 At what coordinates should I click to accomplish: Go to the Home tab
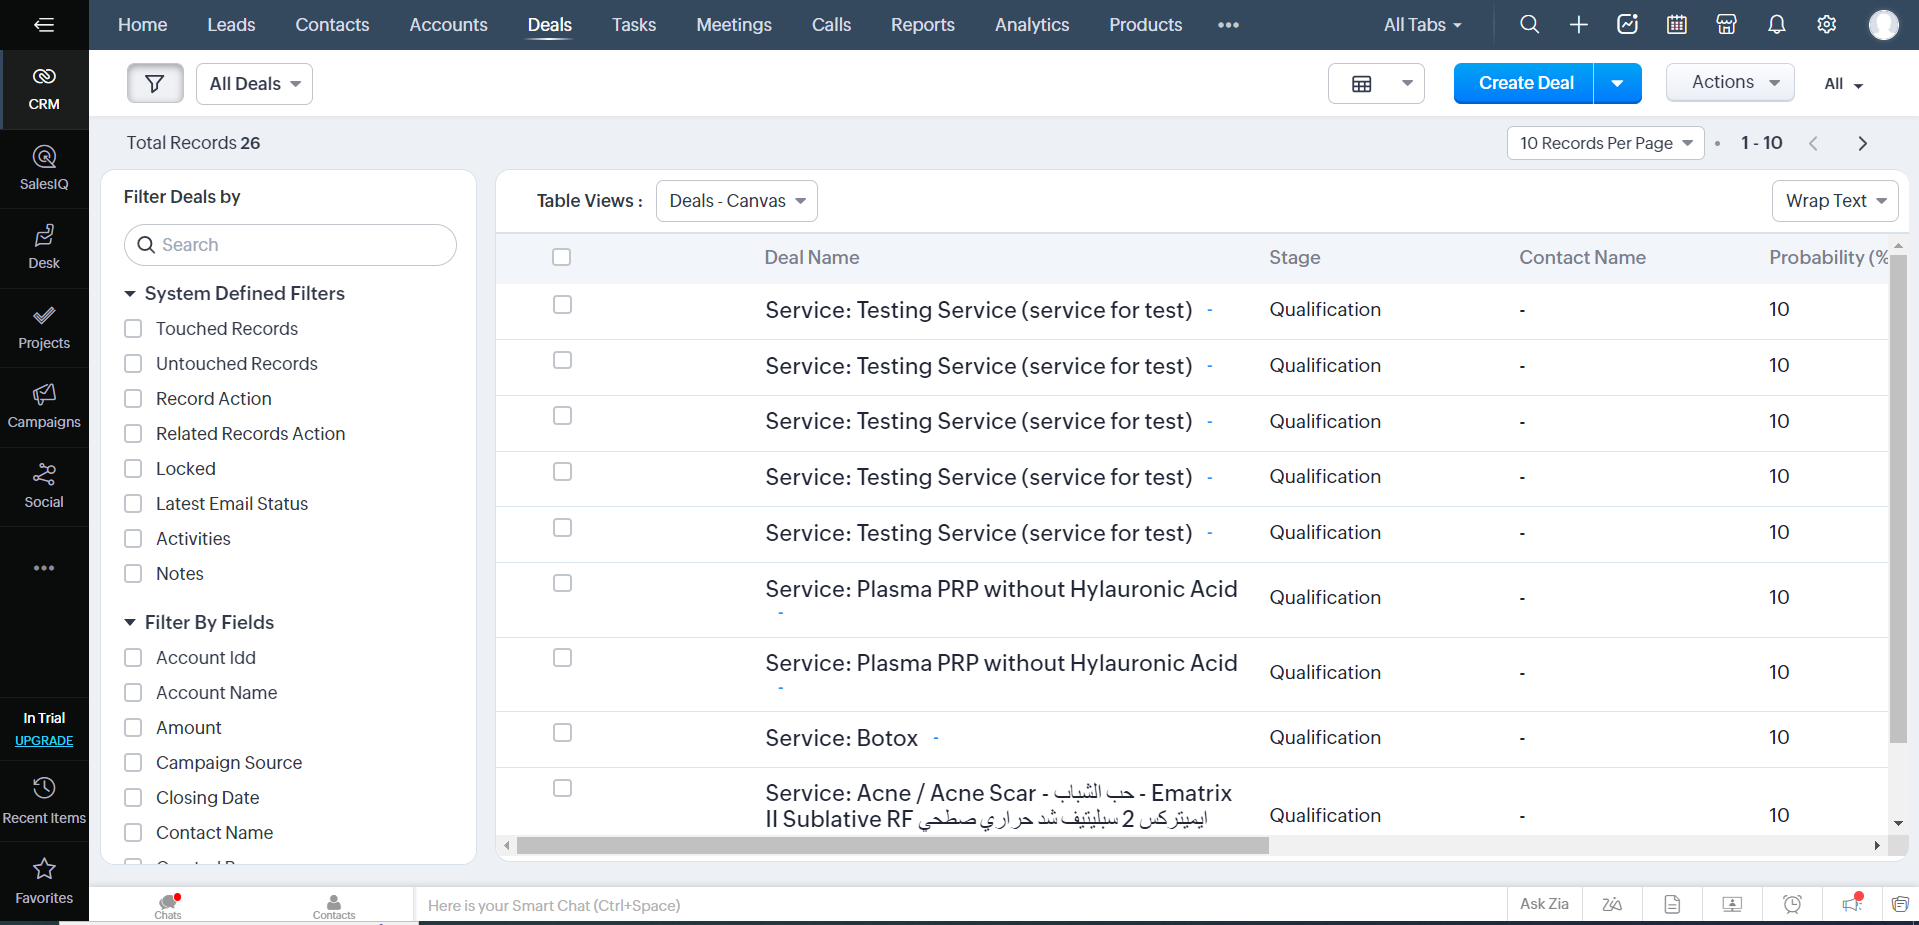(142, 25)
